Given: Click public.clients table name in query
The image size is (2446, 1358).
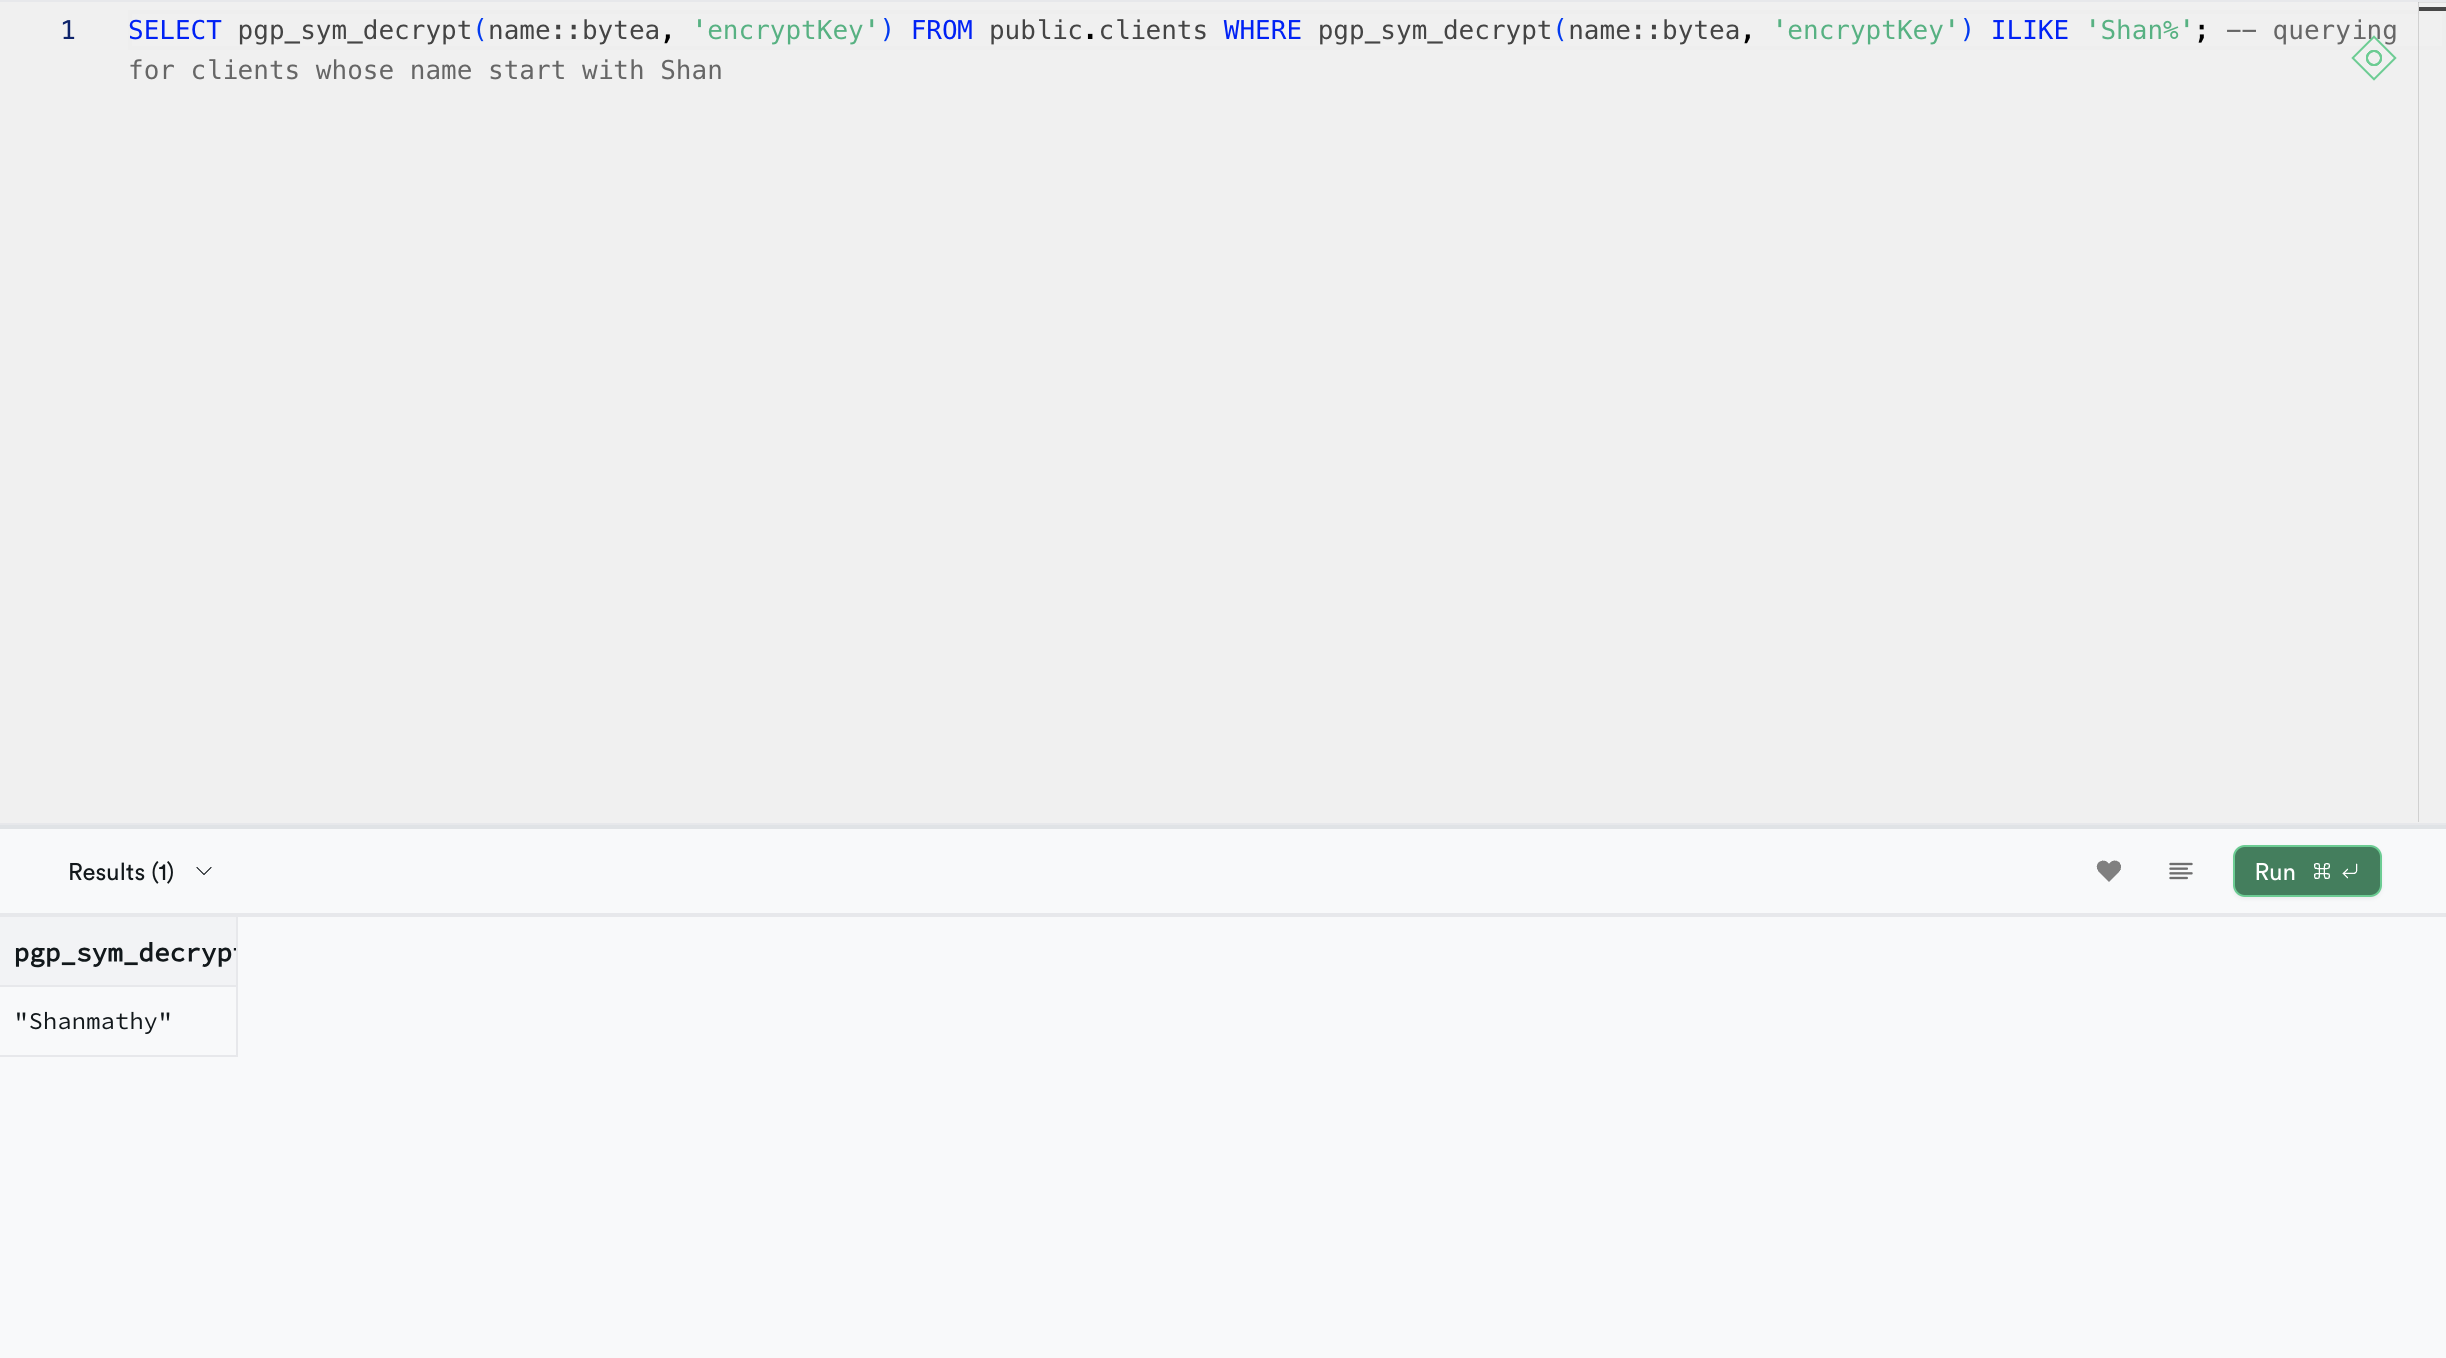Looking at the screenshot, I should point(1097,30).
